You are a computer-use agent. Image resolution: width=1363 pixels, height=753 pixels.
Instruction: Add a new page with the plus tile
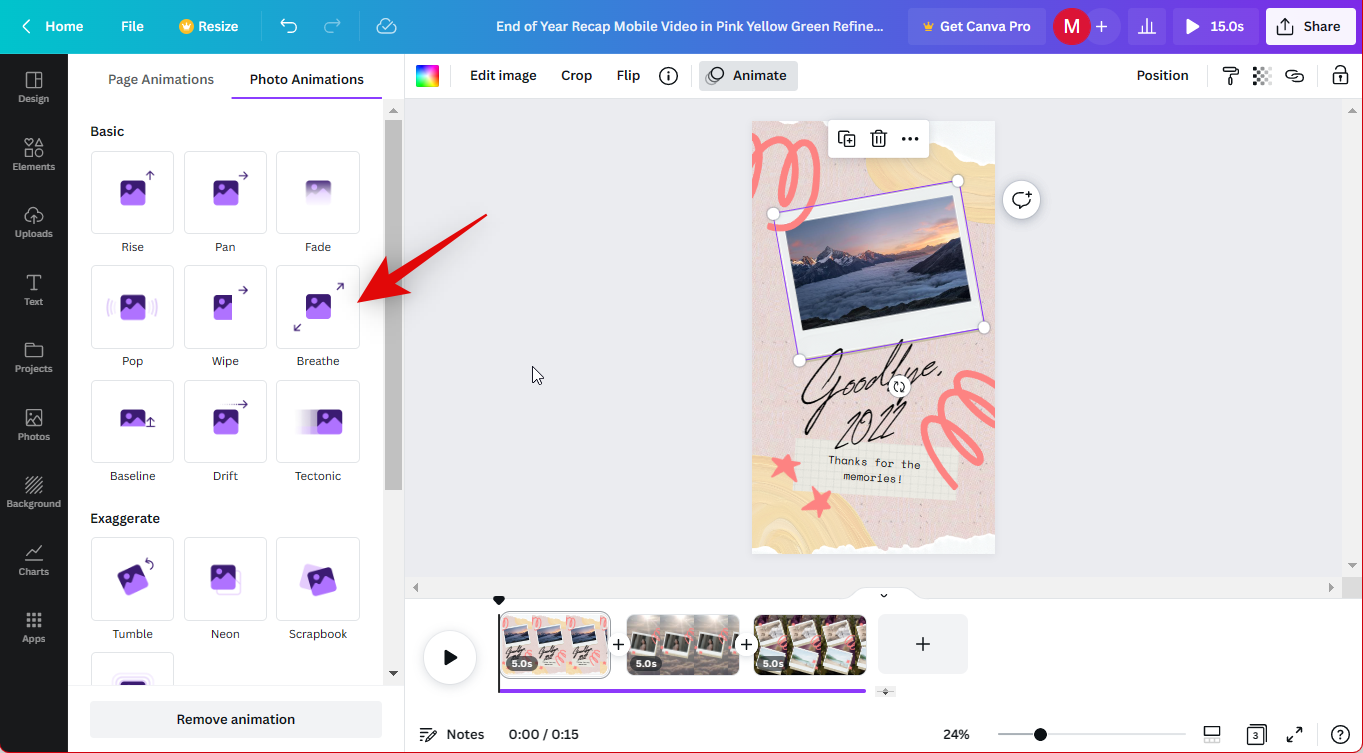click(923, 644)
